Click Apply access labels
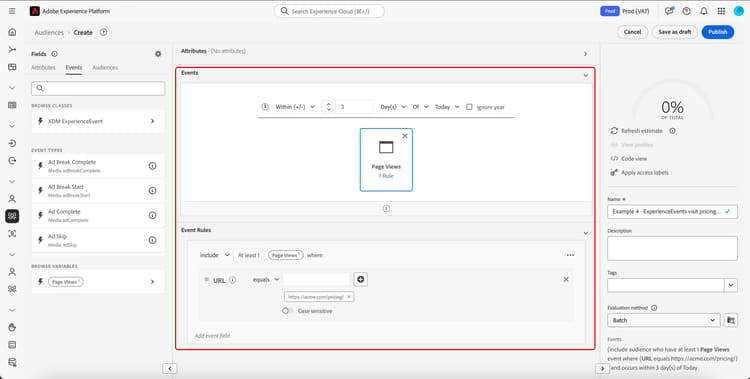 [640, 172]
